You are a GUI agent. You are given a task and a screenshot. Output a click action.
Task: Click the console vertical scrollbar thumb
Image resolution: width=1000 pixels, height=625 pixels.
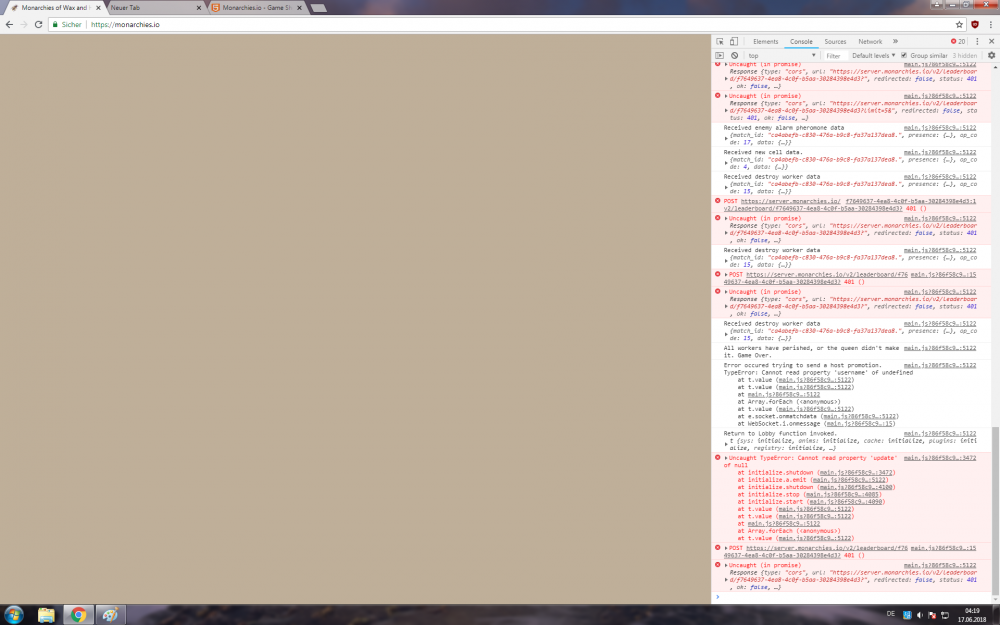click(995, 513)
